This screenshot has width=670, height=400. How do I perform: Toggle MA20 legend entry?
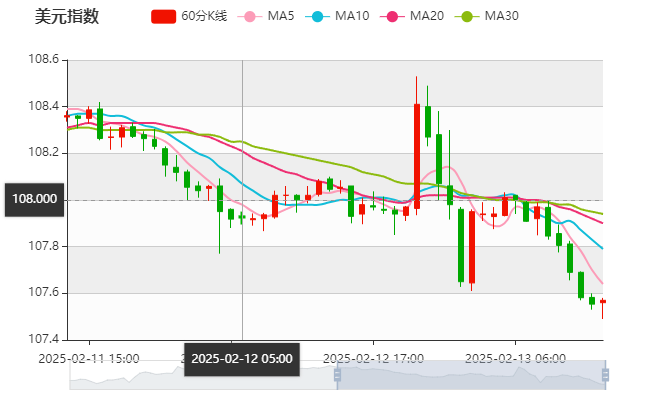412,16
